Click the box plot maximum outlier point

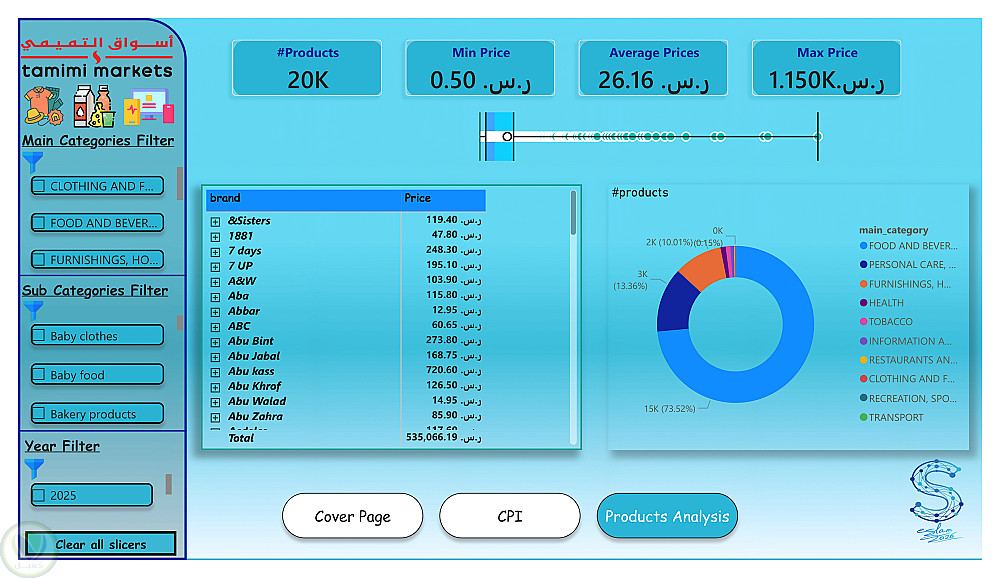tap(818, 137)
